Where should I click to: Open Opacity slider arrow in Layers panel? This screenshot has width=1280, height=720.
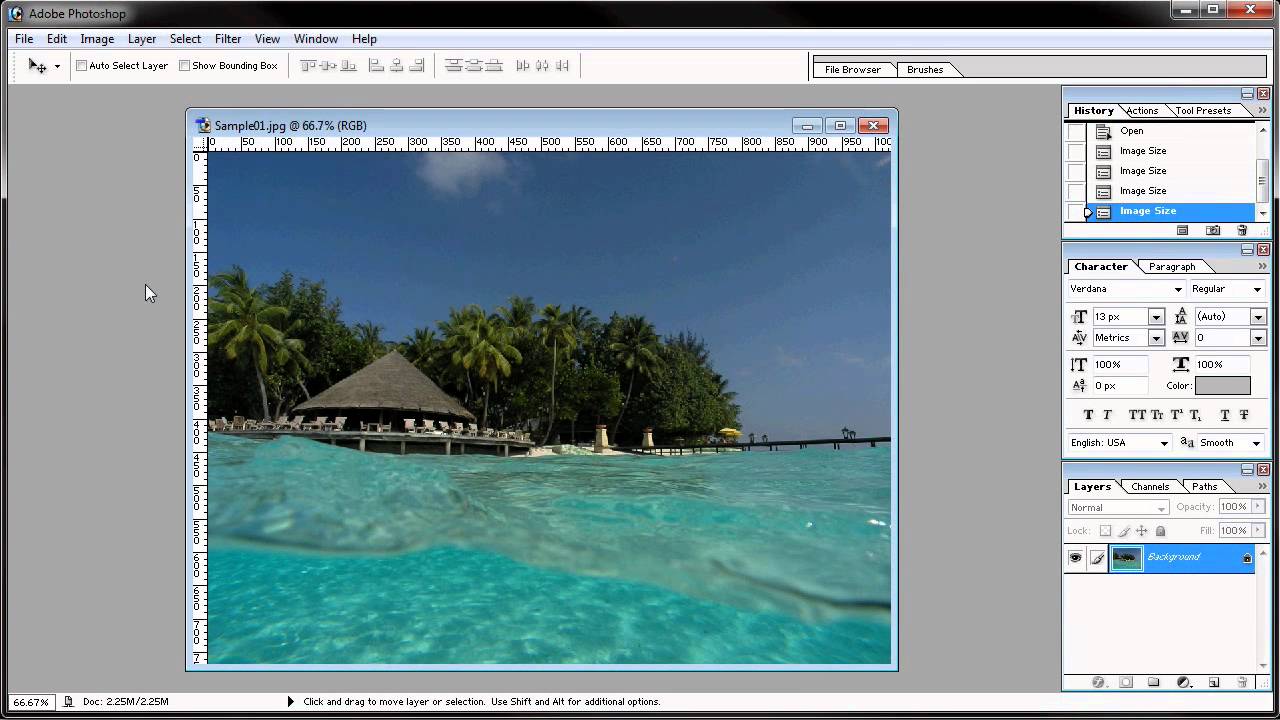(x=1258, y=507)
